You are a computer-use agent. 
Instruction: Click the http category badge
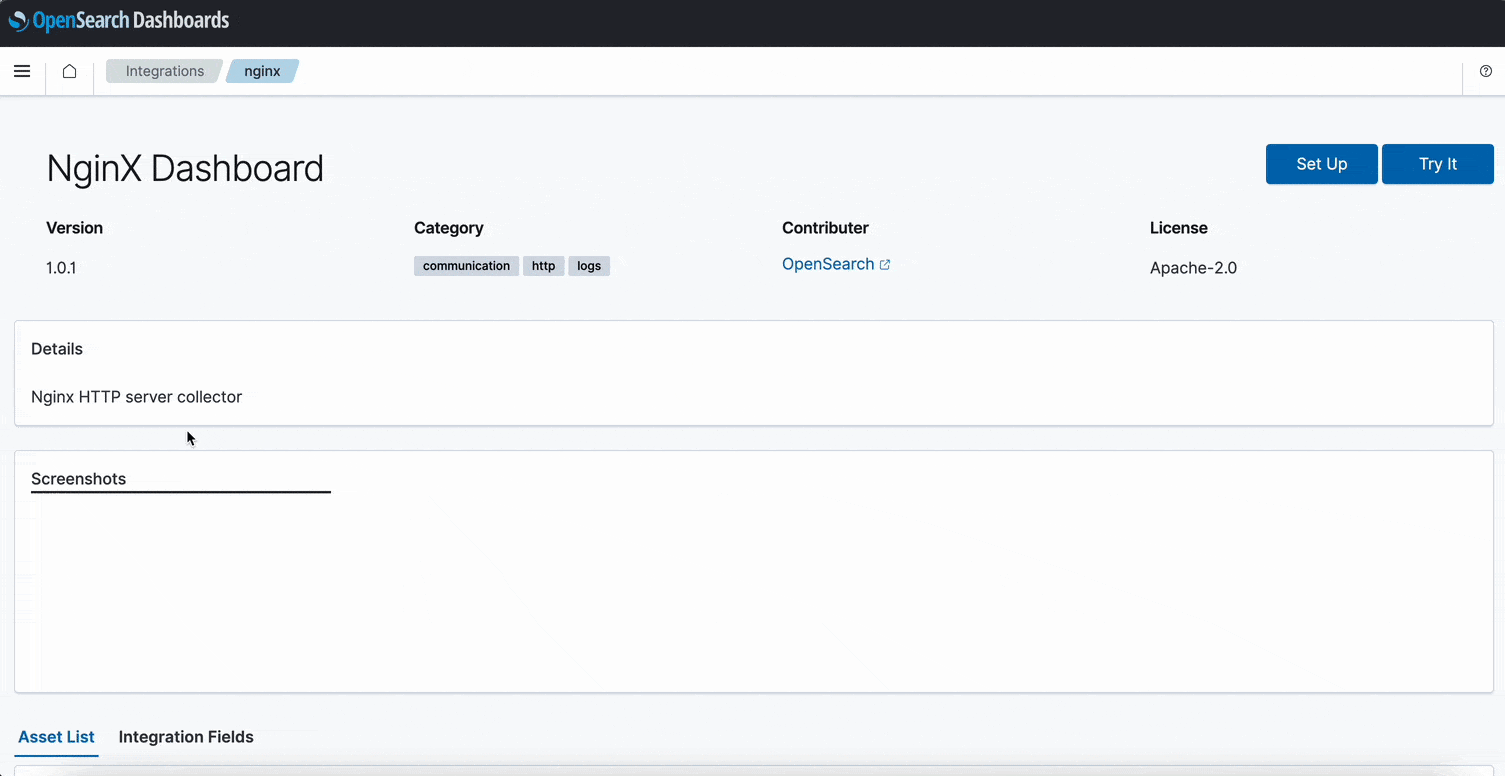544,266
